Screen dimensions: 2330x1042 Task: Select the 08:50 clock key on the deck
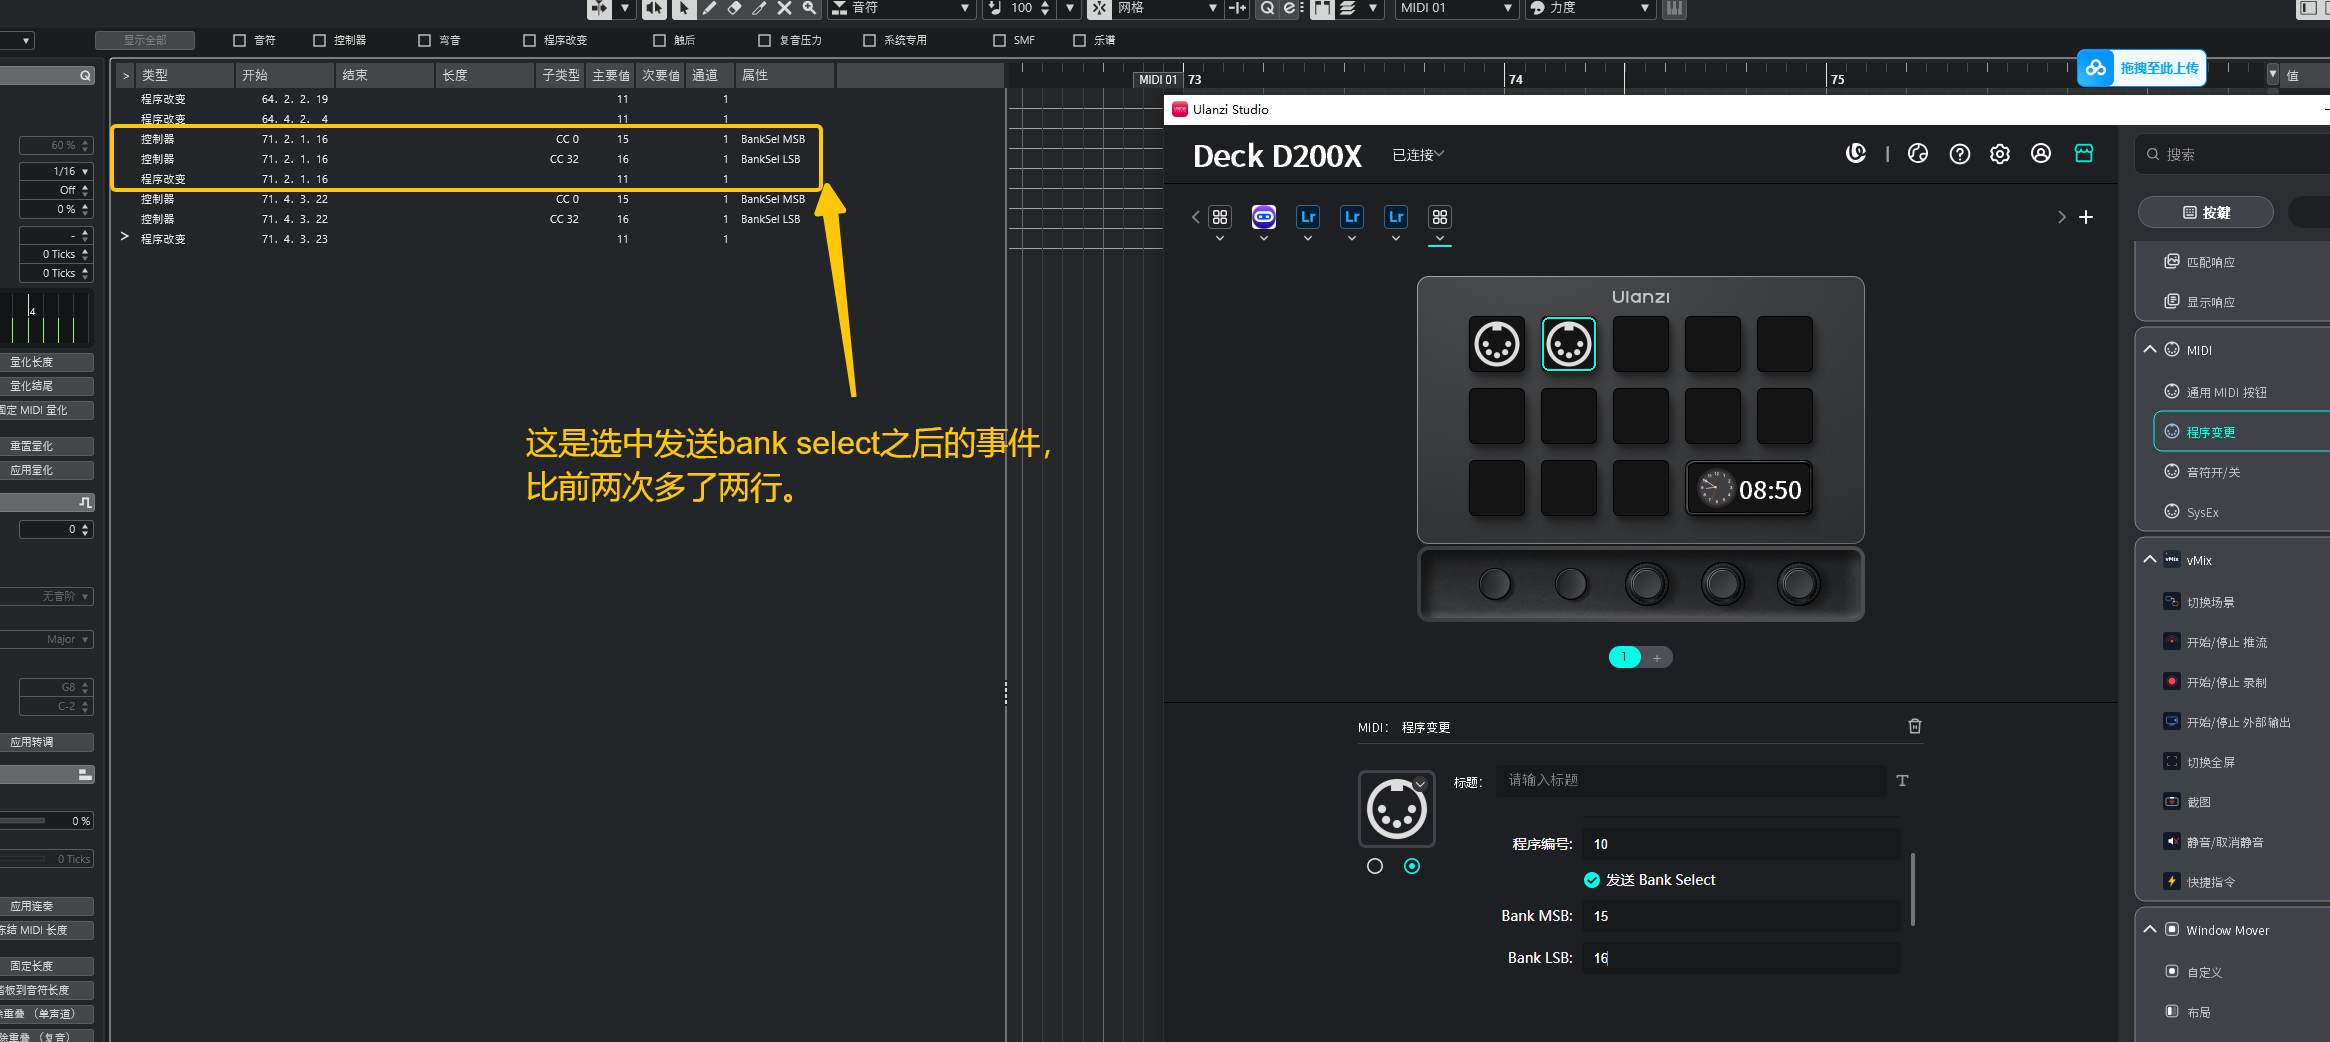1749,489
